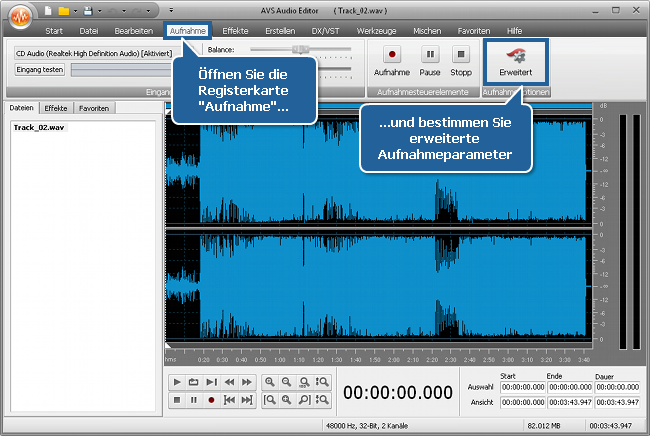Expand the undo history dropdown arrow
Screen dimensions: 650x436
tap(124, 11)
